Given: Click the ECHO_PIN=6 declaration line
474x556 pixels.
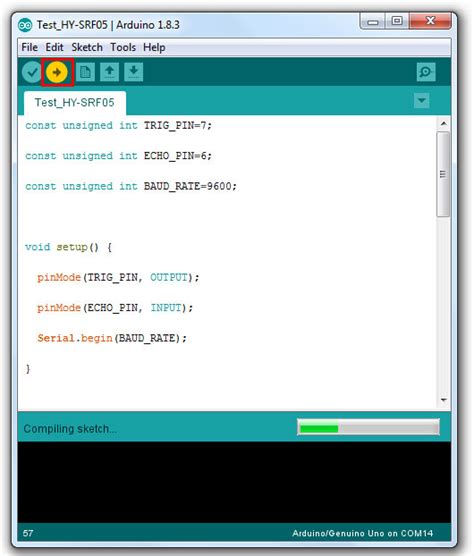Looking at the screenshot, I should coord(118,156).
